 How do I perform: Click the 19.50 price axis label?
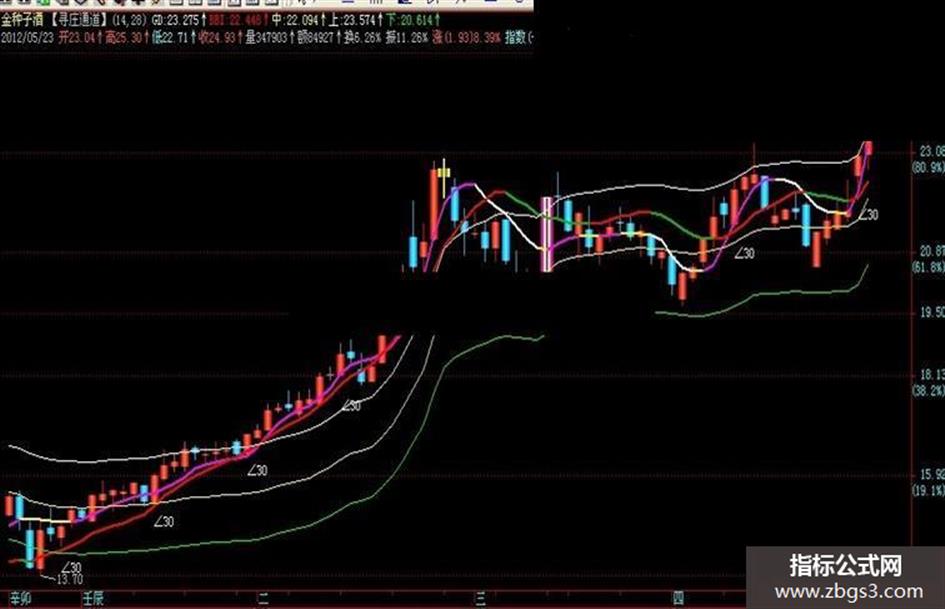click(x=932, y=312)
